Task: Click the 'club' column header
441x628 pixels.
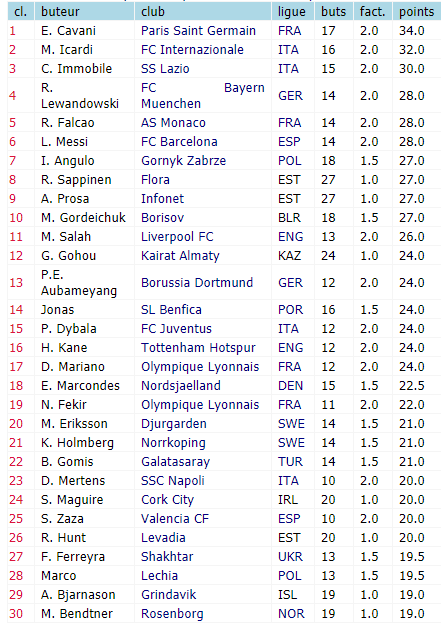Action: coord(153,12)
